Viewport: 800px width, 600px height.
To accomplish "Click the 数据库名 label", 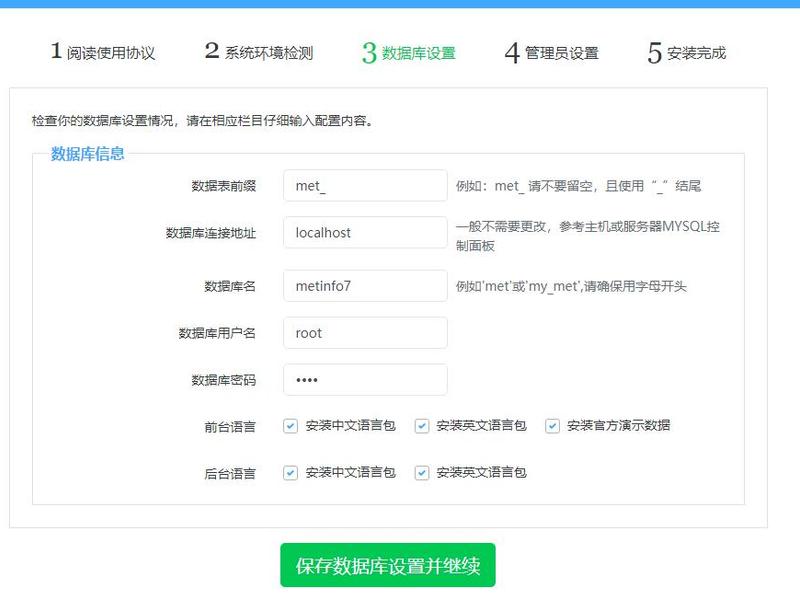I will point(230,286).
